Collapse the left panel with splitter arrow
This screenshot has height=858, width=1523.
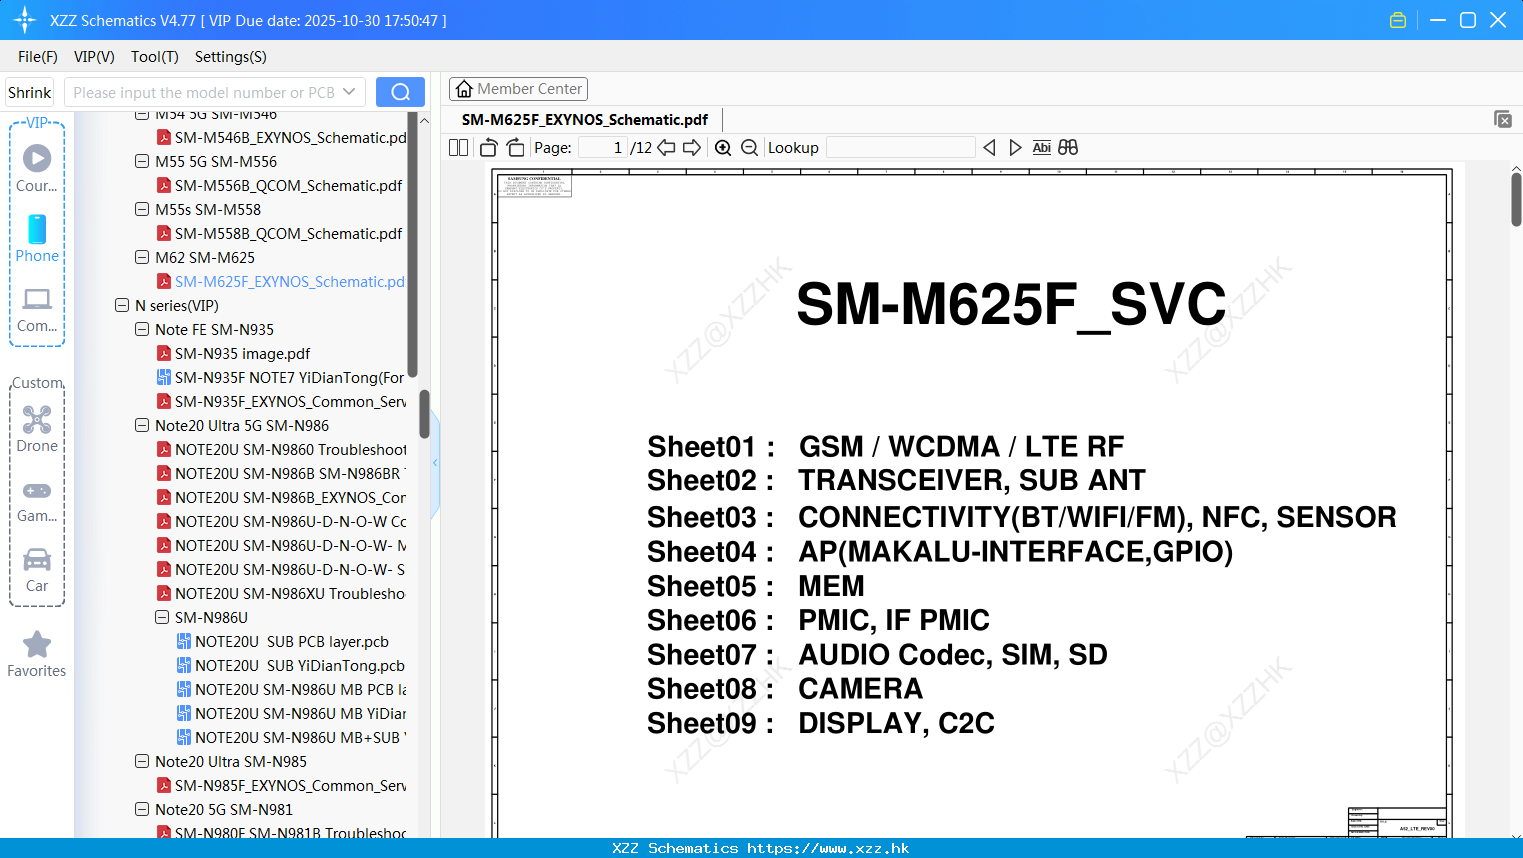(x=435, y=463)
